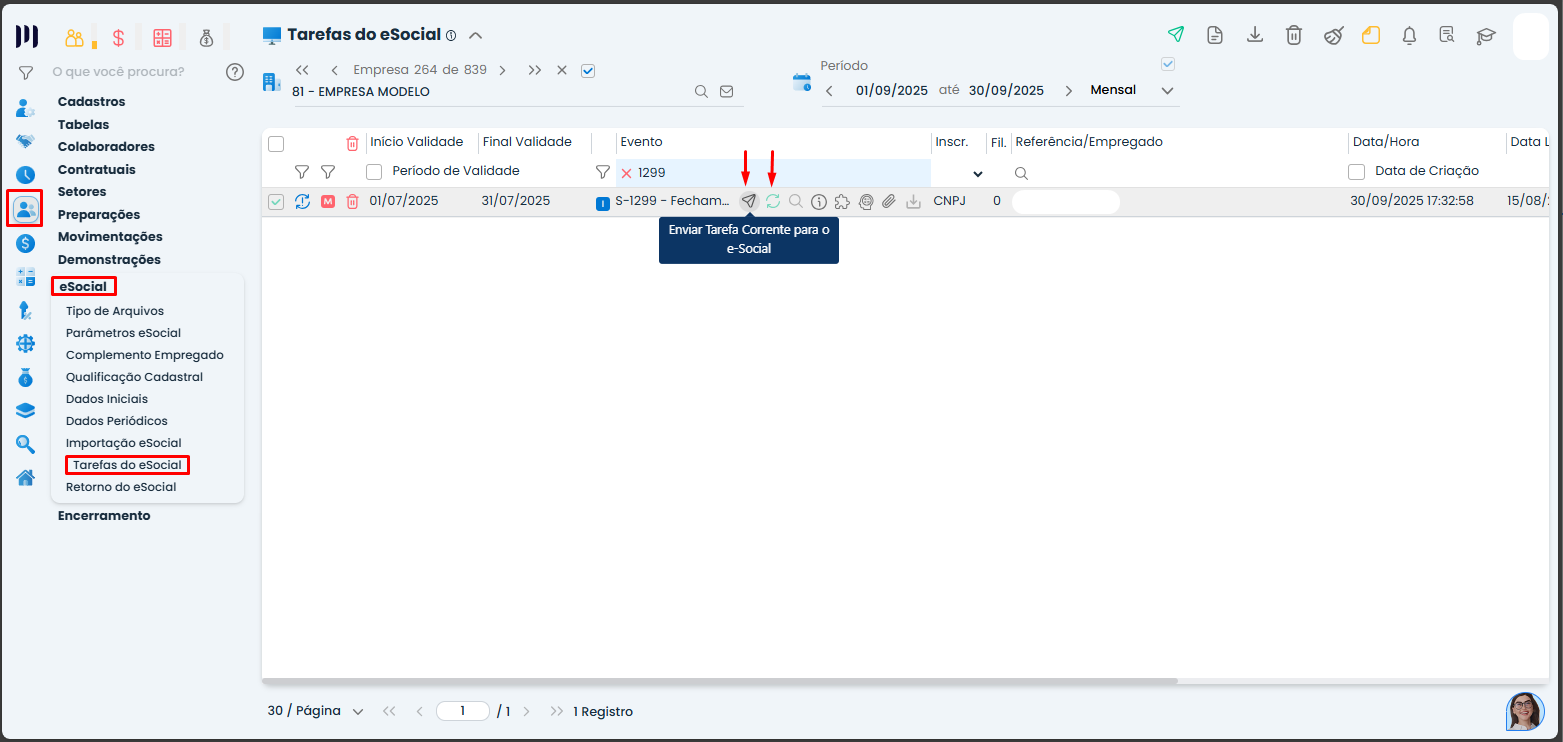Image resolution: width=1563 pixels, height=742 pixels.
Task: Clear the 1299 Evento filter with red X
Action: [626, 173]
